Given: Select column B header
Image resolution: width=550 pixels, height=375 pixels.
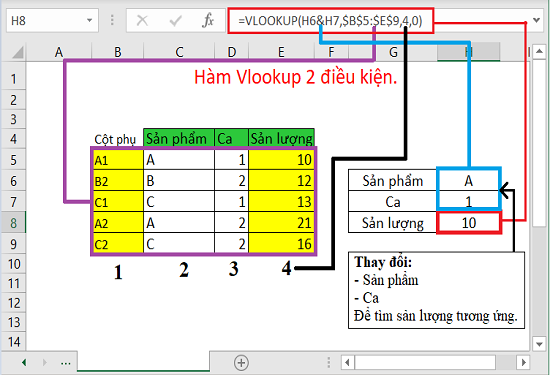Looking at the screenshot, I should 118,53.
